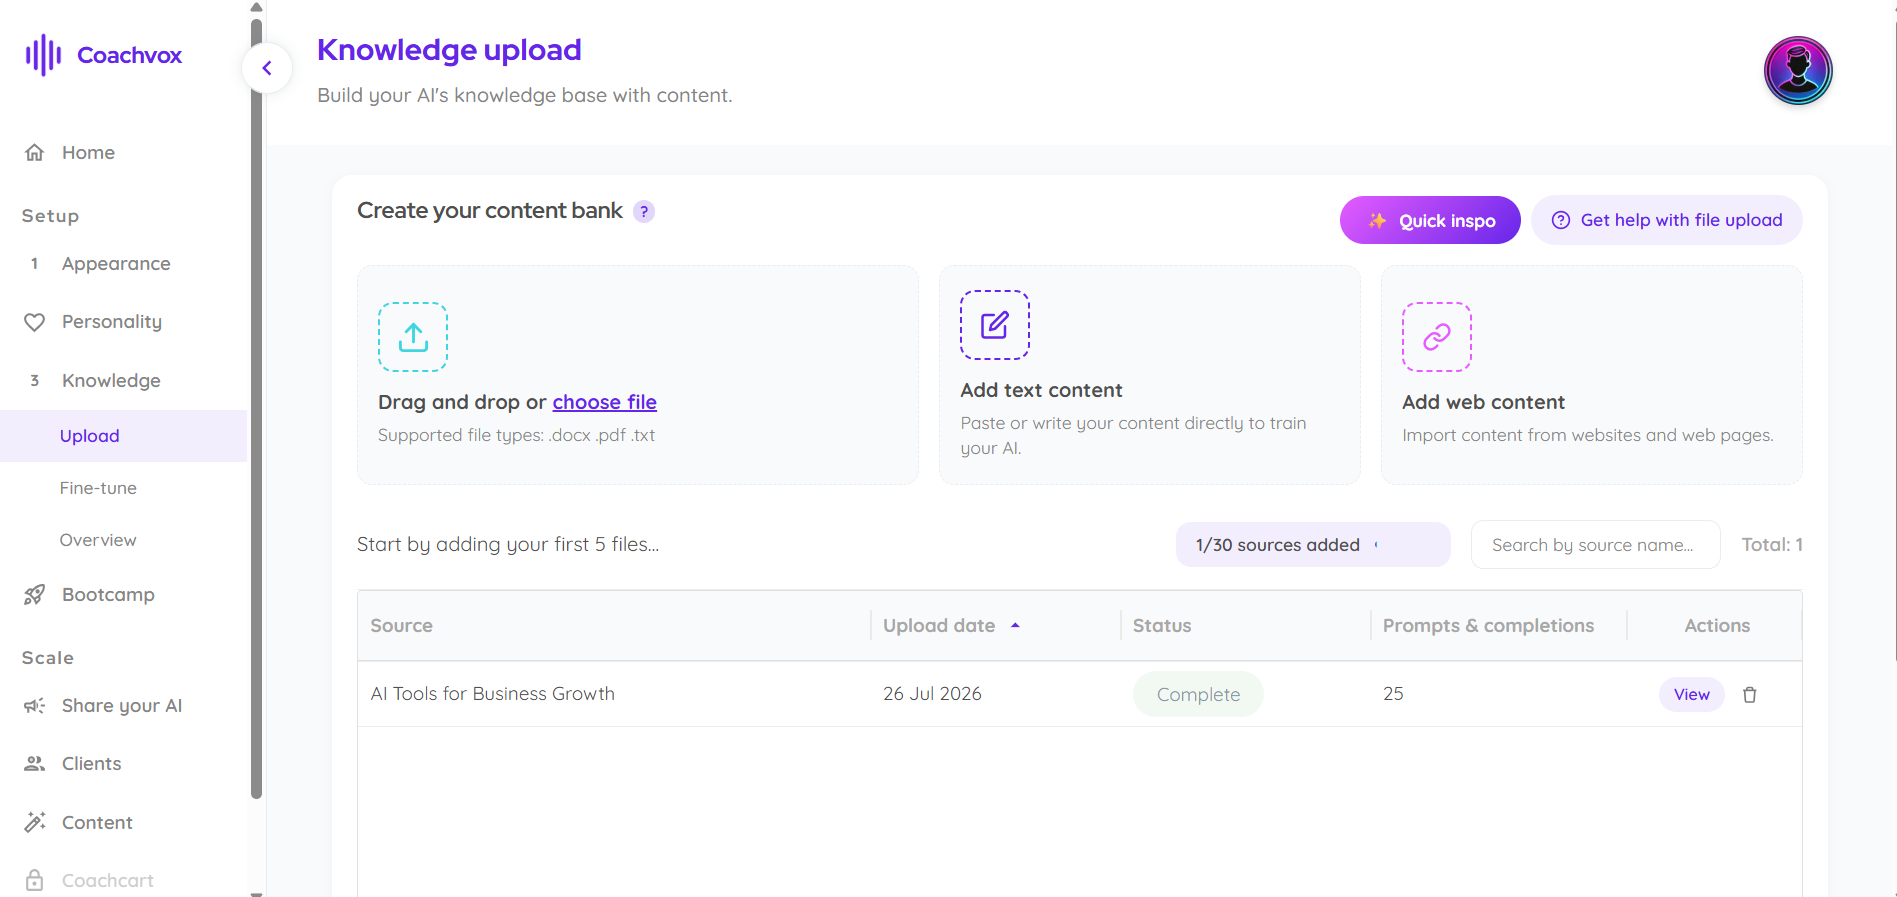Open the Appearance setup page
The width and height of the screenshot is (1897, 897).
point(116,264)
